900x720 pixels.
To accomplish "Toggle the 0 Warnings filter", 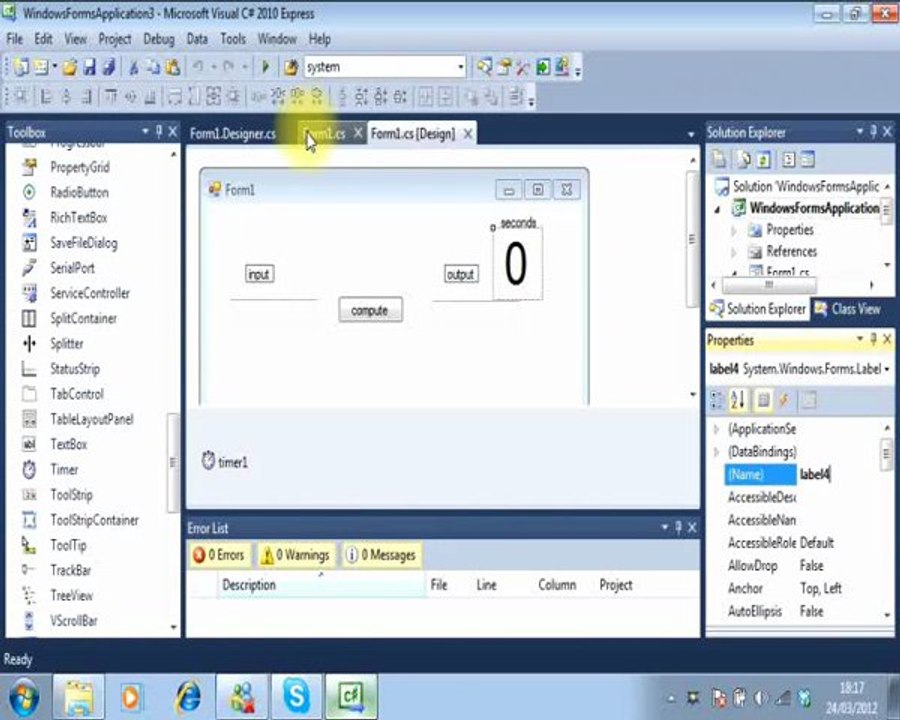I will (x=296, y=555).
